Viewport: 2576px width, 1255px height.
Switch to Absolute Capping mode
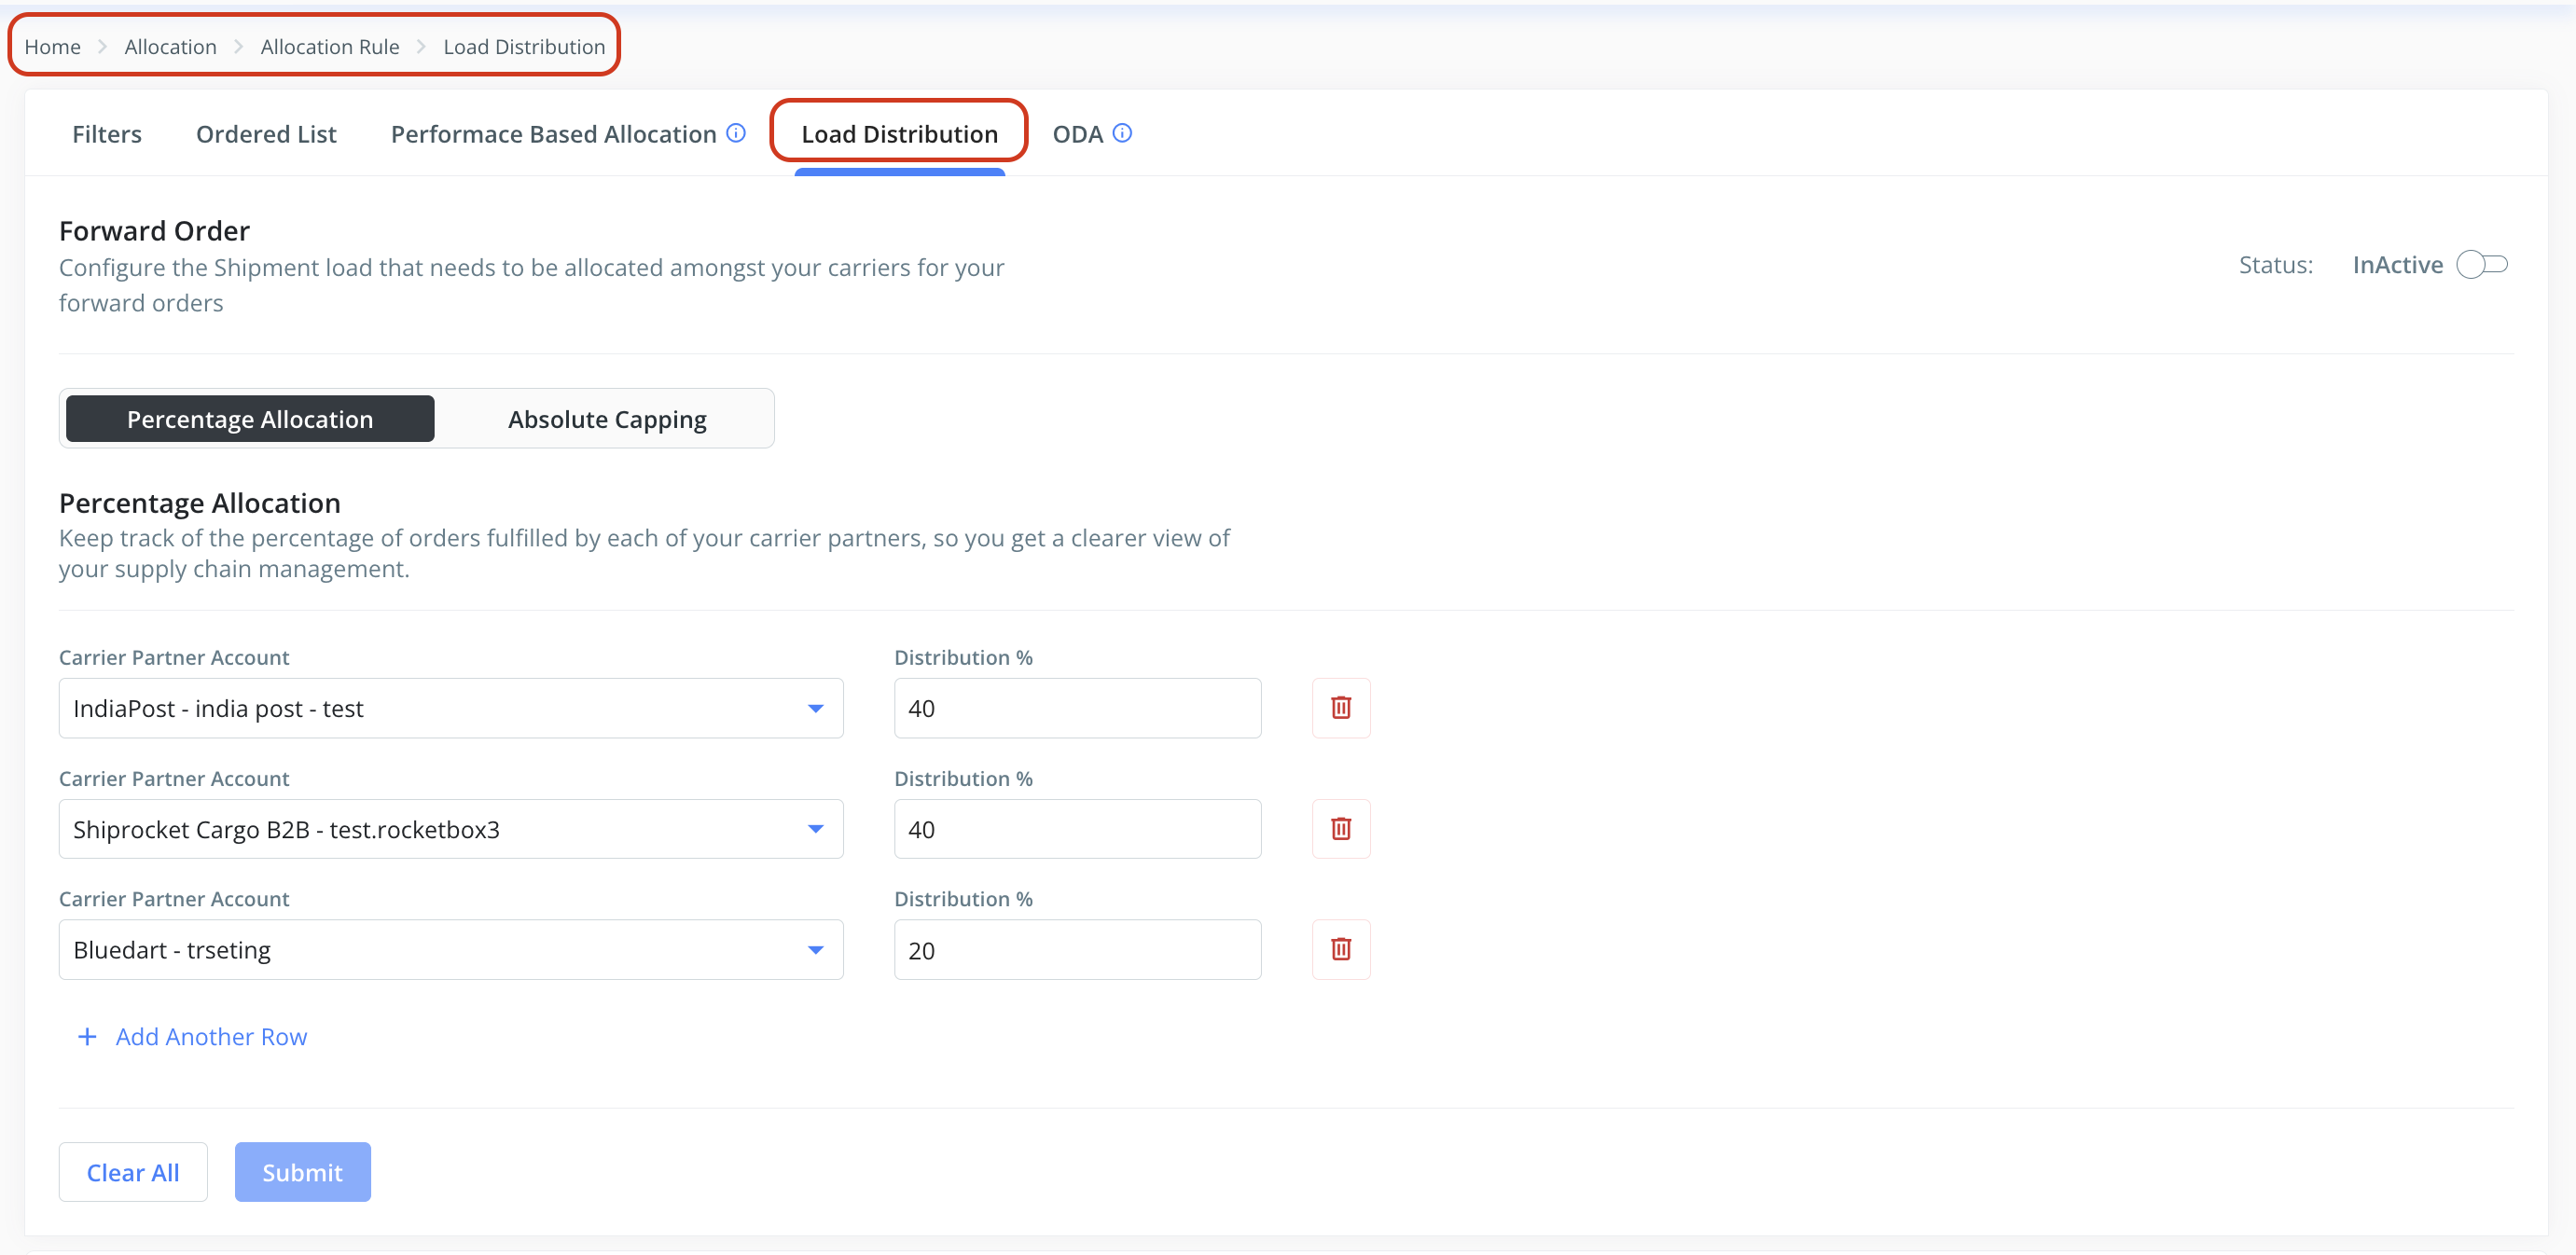(607, 419)
